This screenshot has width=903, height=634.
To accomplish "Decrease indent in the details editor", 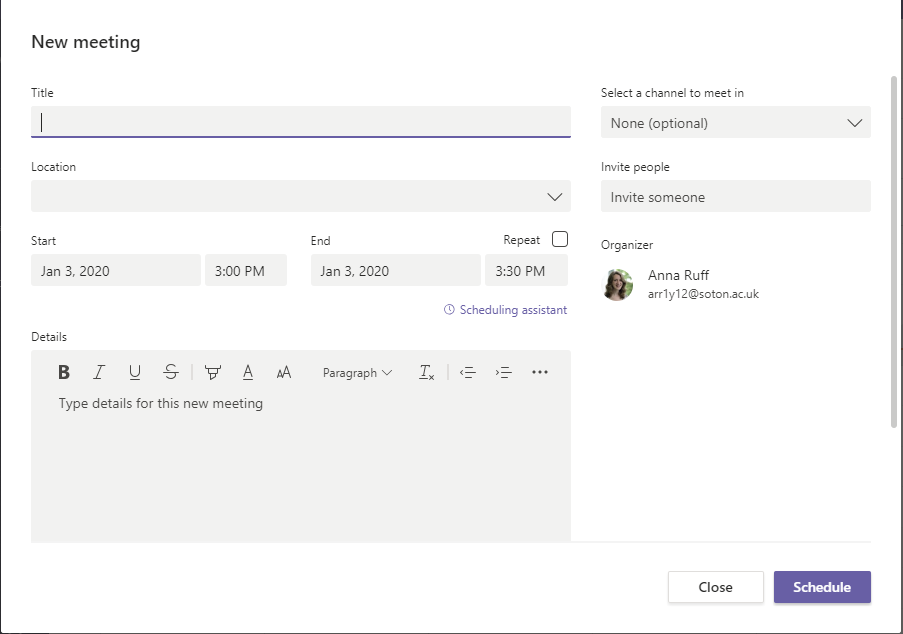I will [467, 372].
